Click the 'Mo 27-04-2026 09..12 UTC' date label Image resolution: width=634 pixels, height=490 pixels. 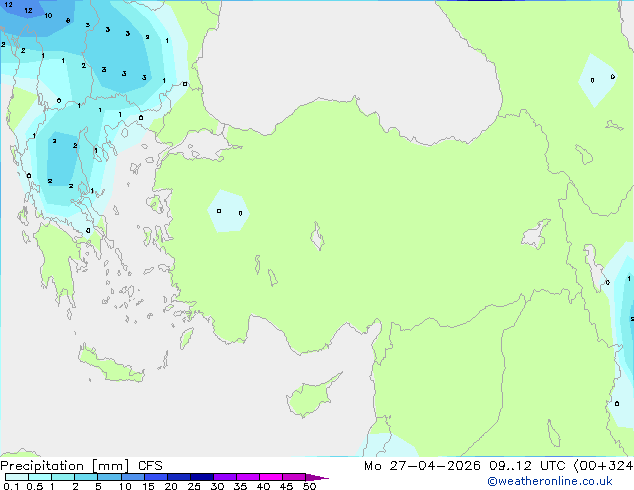tap(464, 466)
